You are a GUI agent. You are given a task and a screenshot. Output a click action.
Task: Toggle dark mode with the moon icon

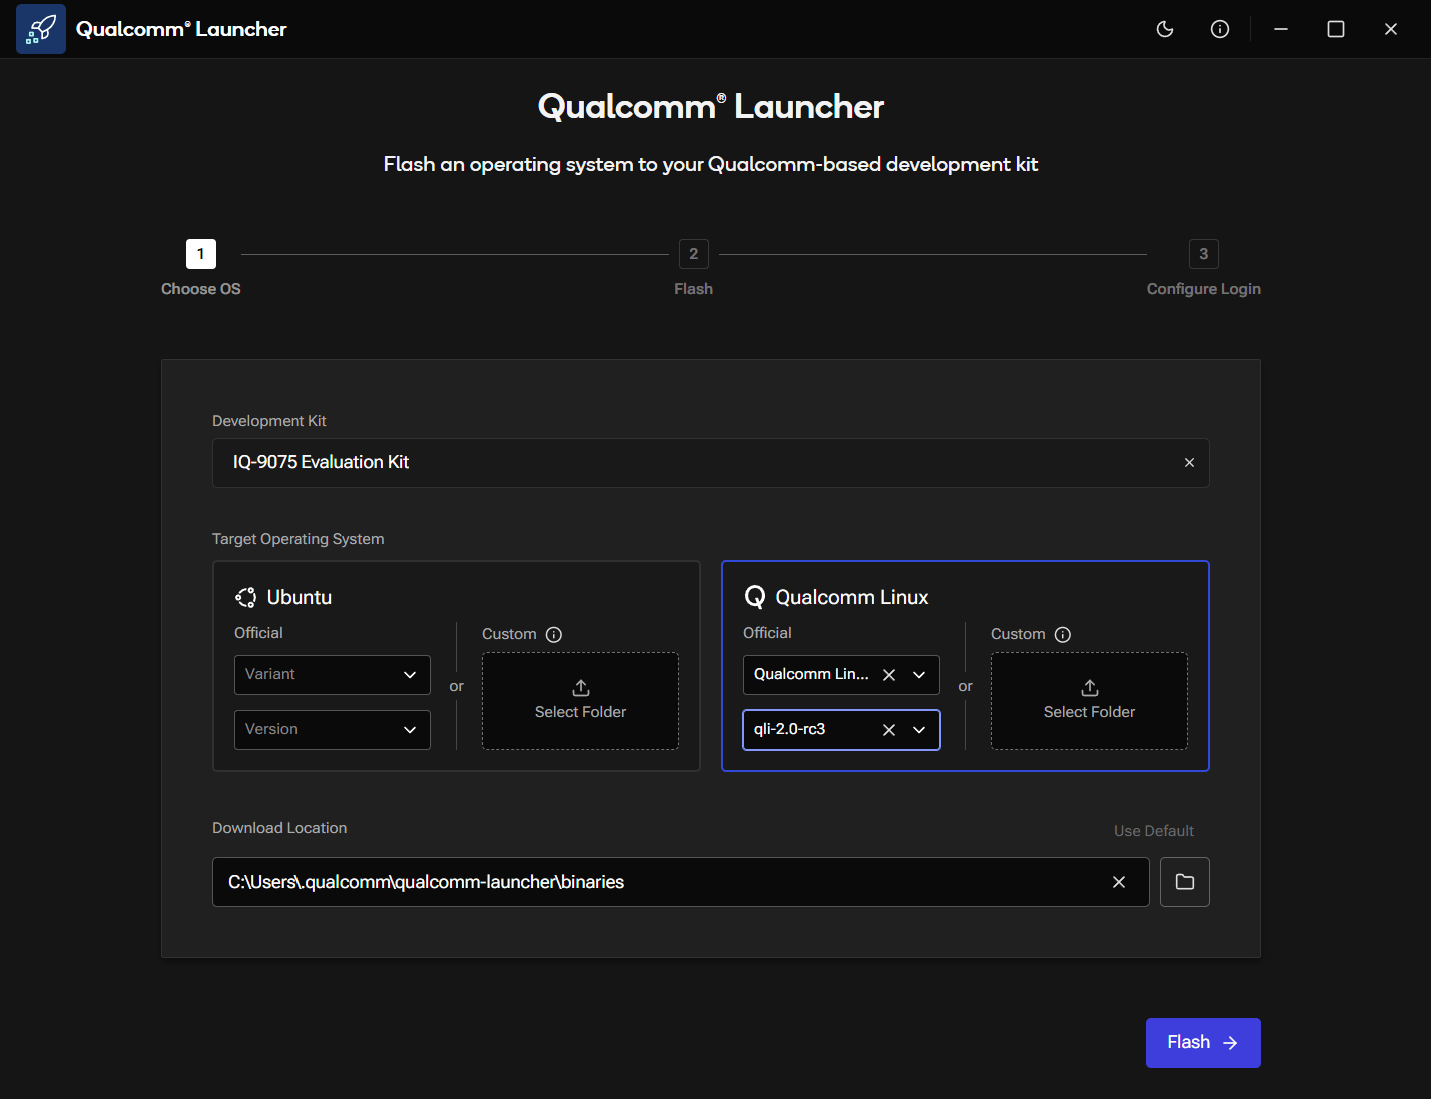click(1165, 29)
